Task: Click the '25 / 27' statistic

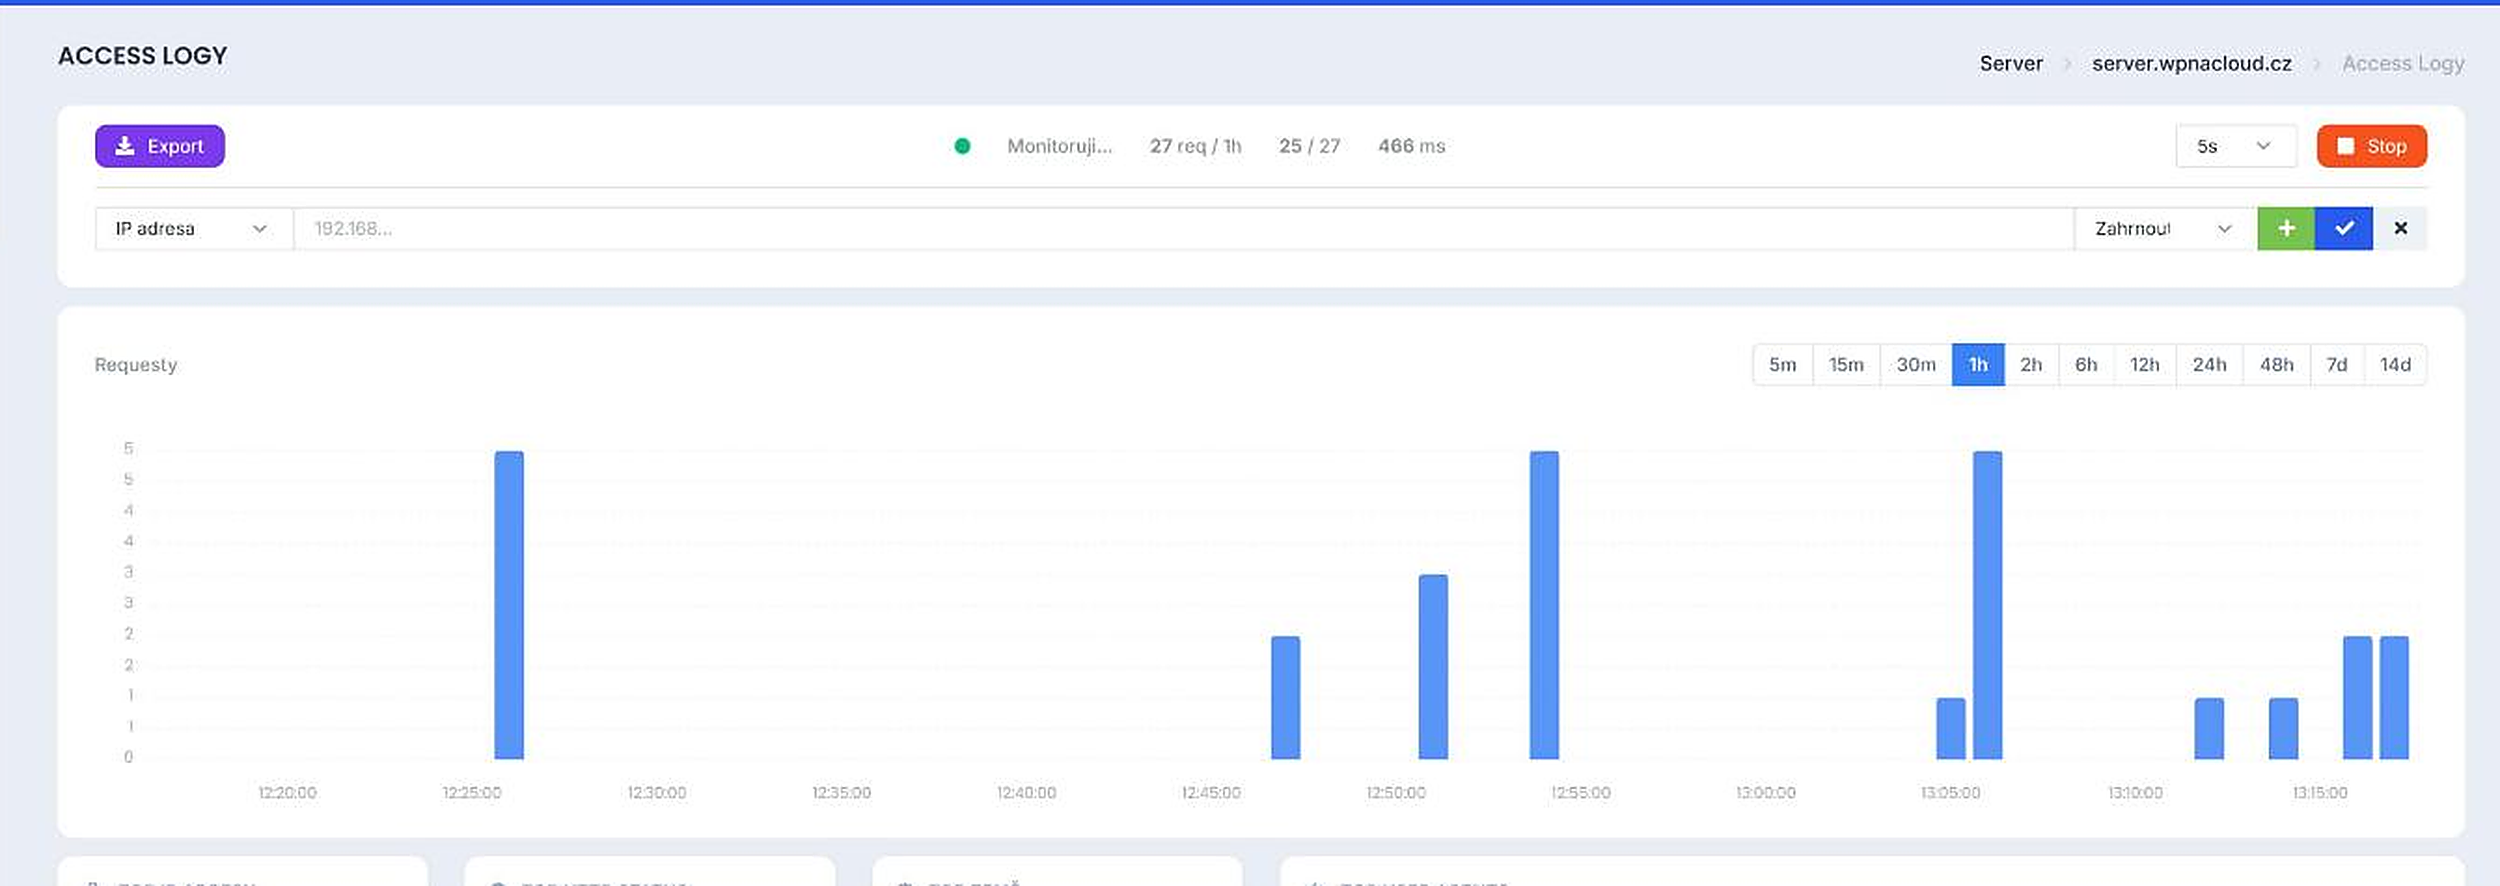Action: (1309, 146)
